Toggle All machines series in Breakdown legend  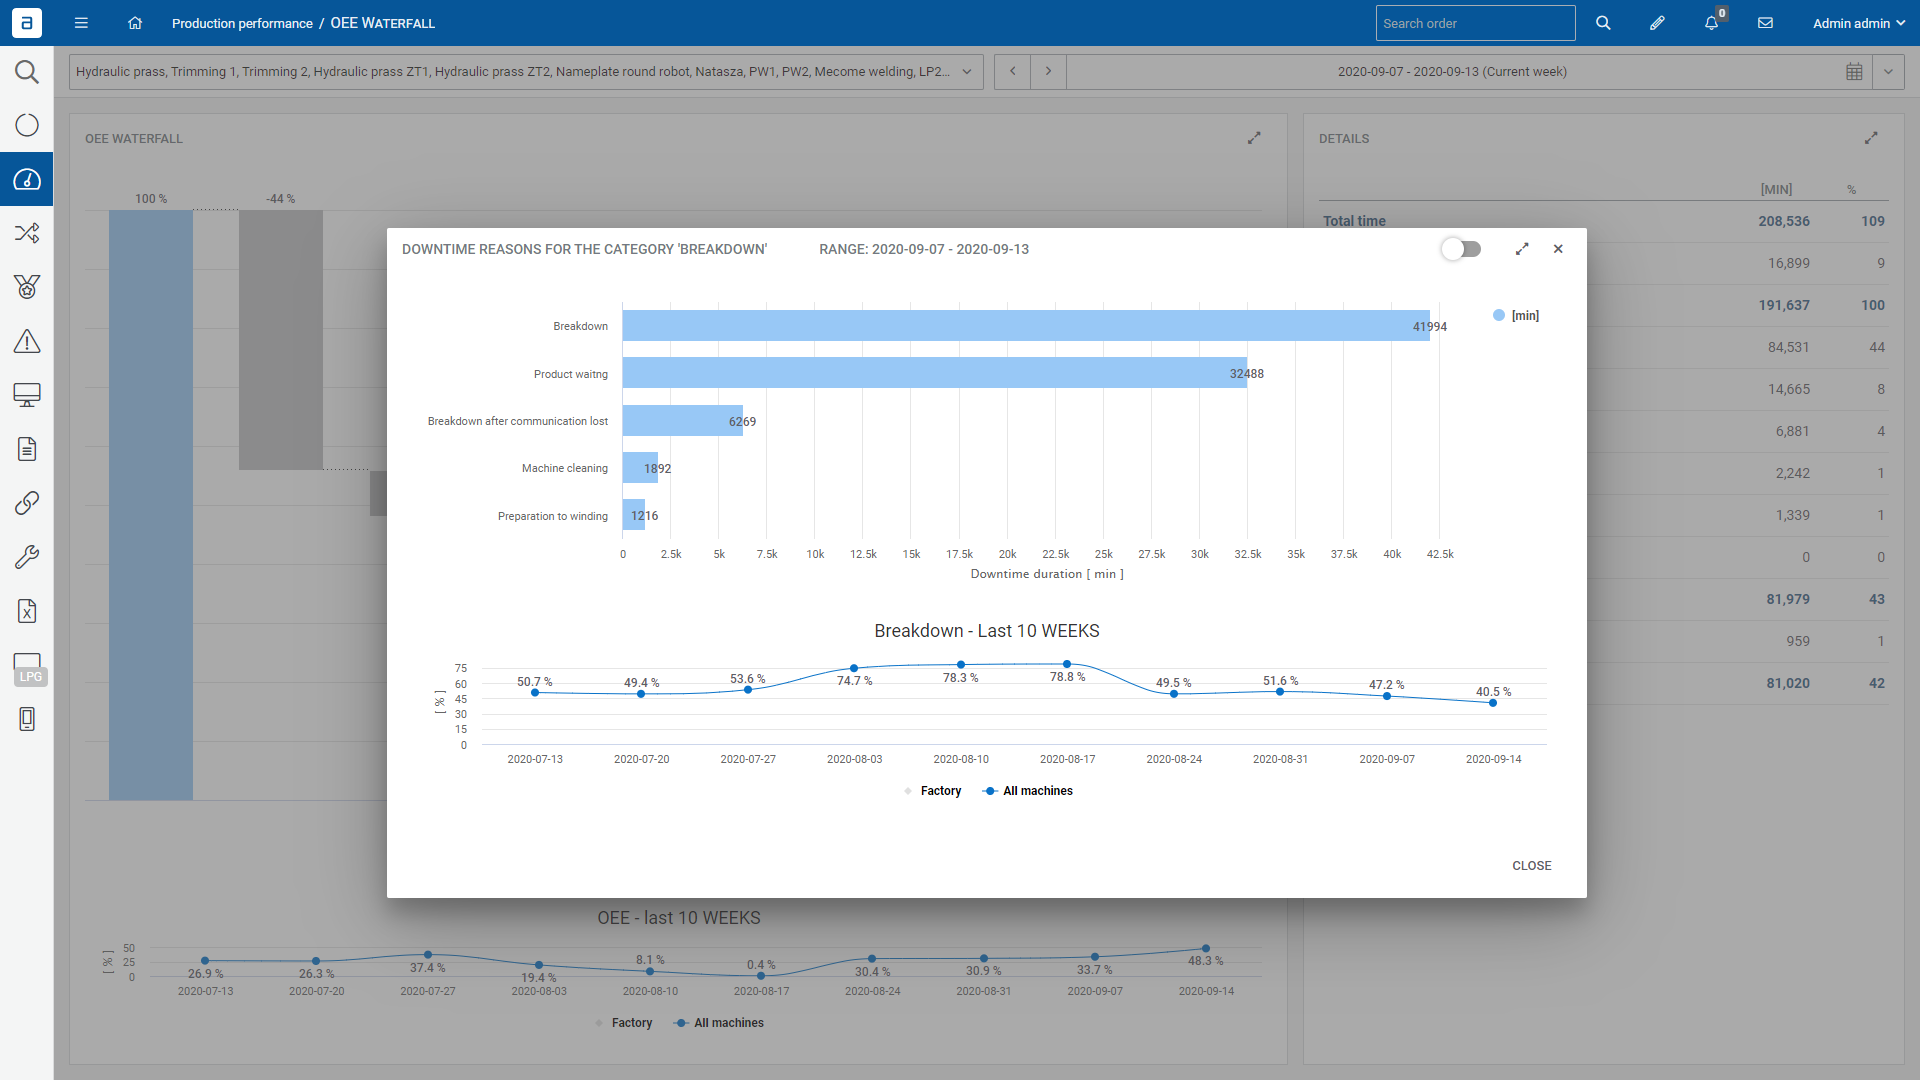click(1028, 791)
